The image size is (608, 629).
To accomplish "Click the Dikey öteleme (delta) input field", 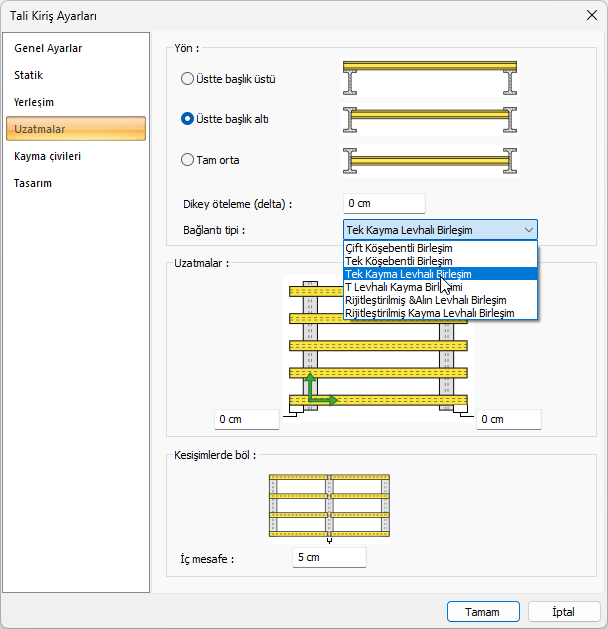I will 384,204.
